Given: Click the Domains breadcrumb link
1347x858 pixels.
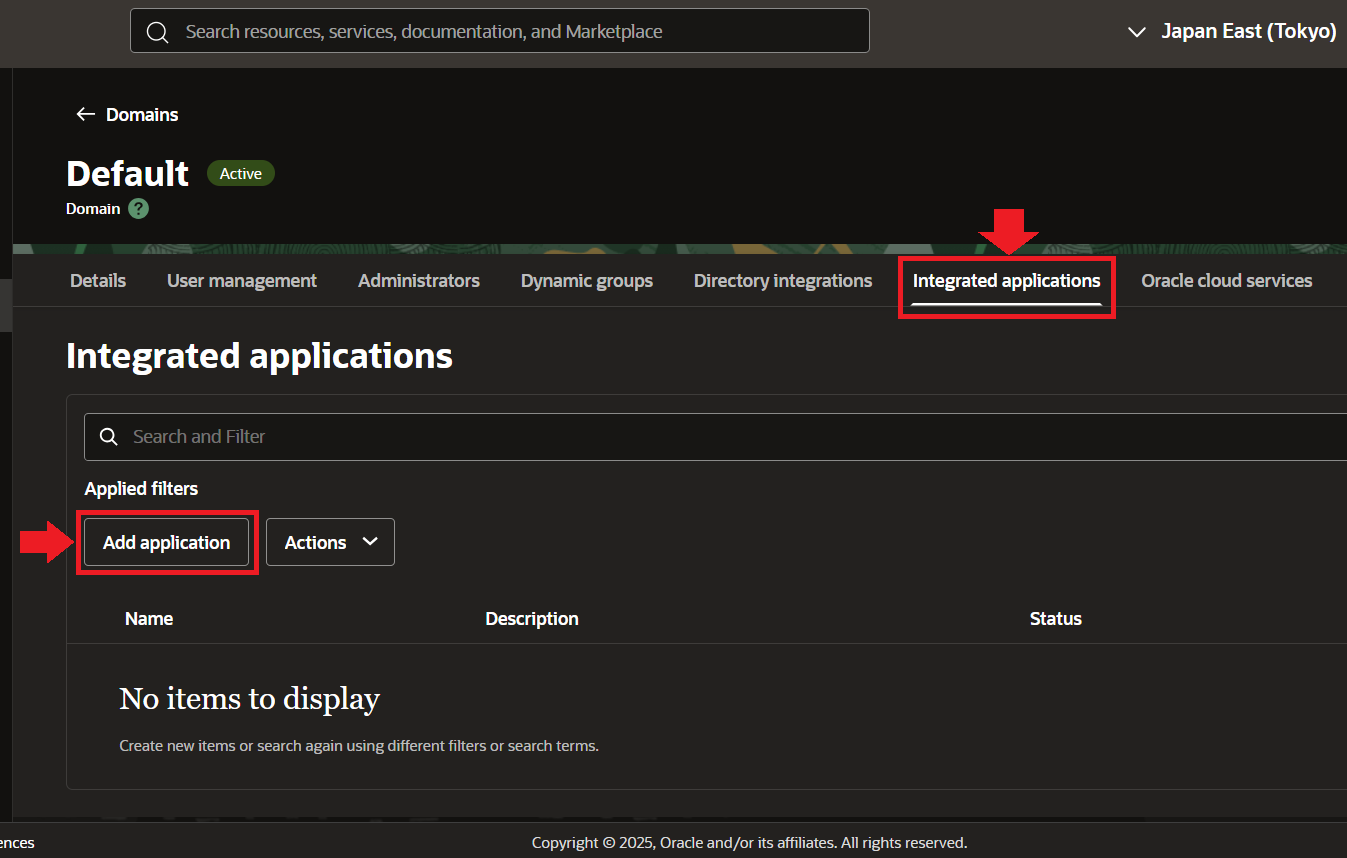Looking at the screenshot, I should (x=142, y=114).
